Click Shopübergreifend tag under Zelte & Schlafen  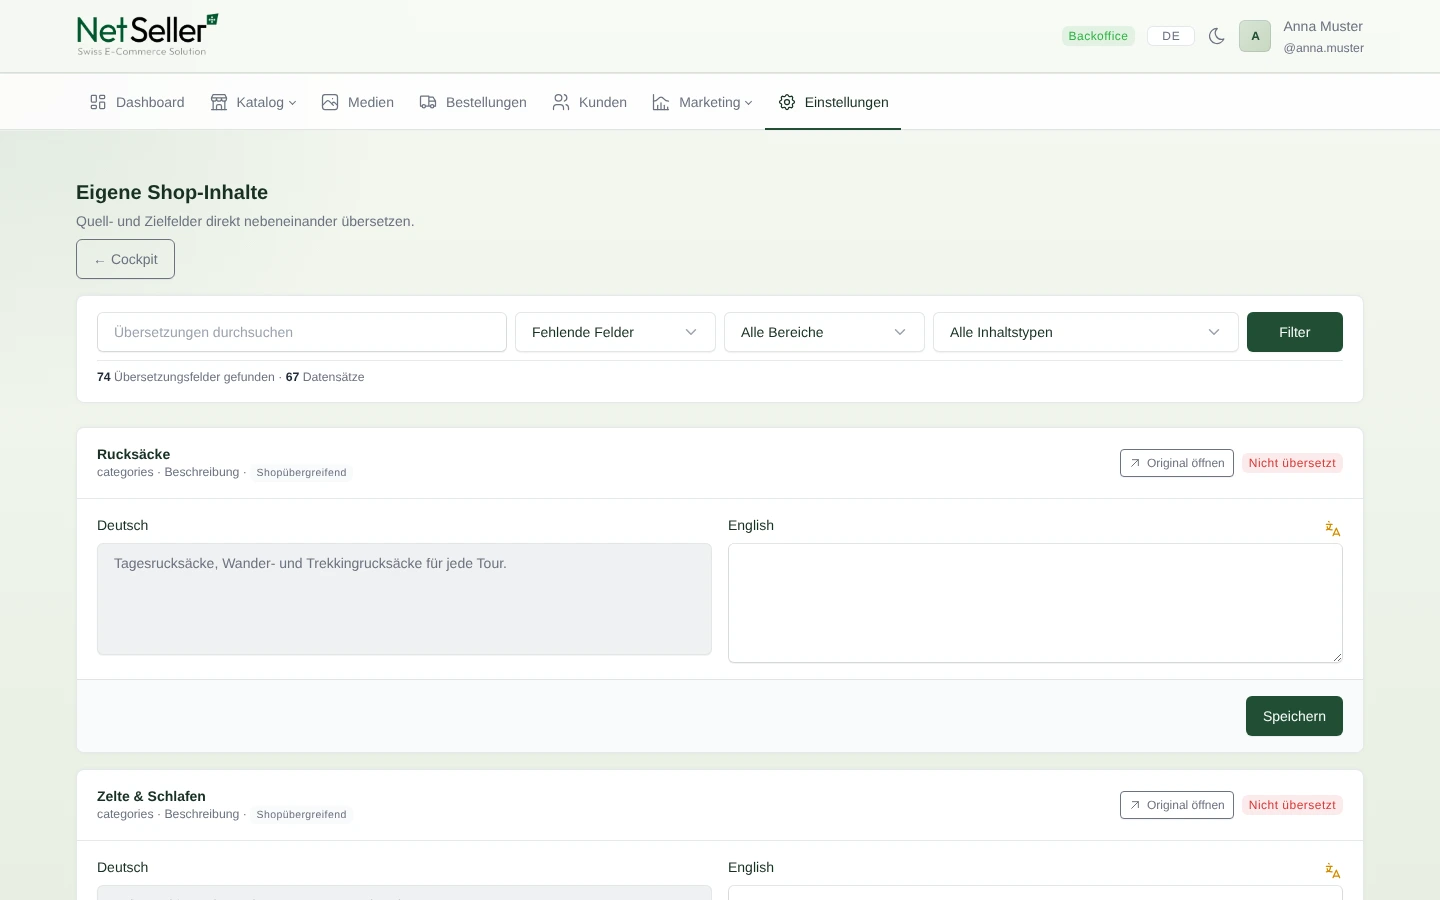click(x=301, y=814)
